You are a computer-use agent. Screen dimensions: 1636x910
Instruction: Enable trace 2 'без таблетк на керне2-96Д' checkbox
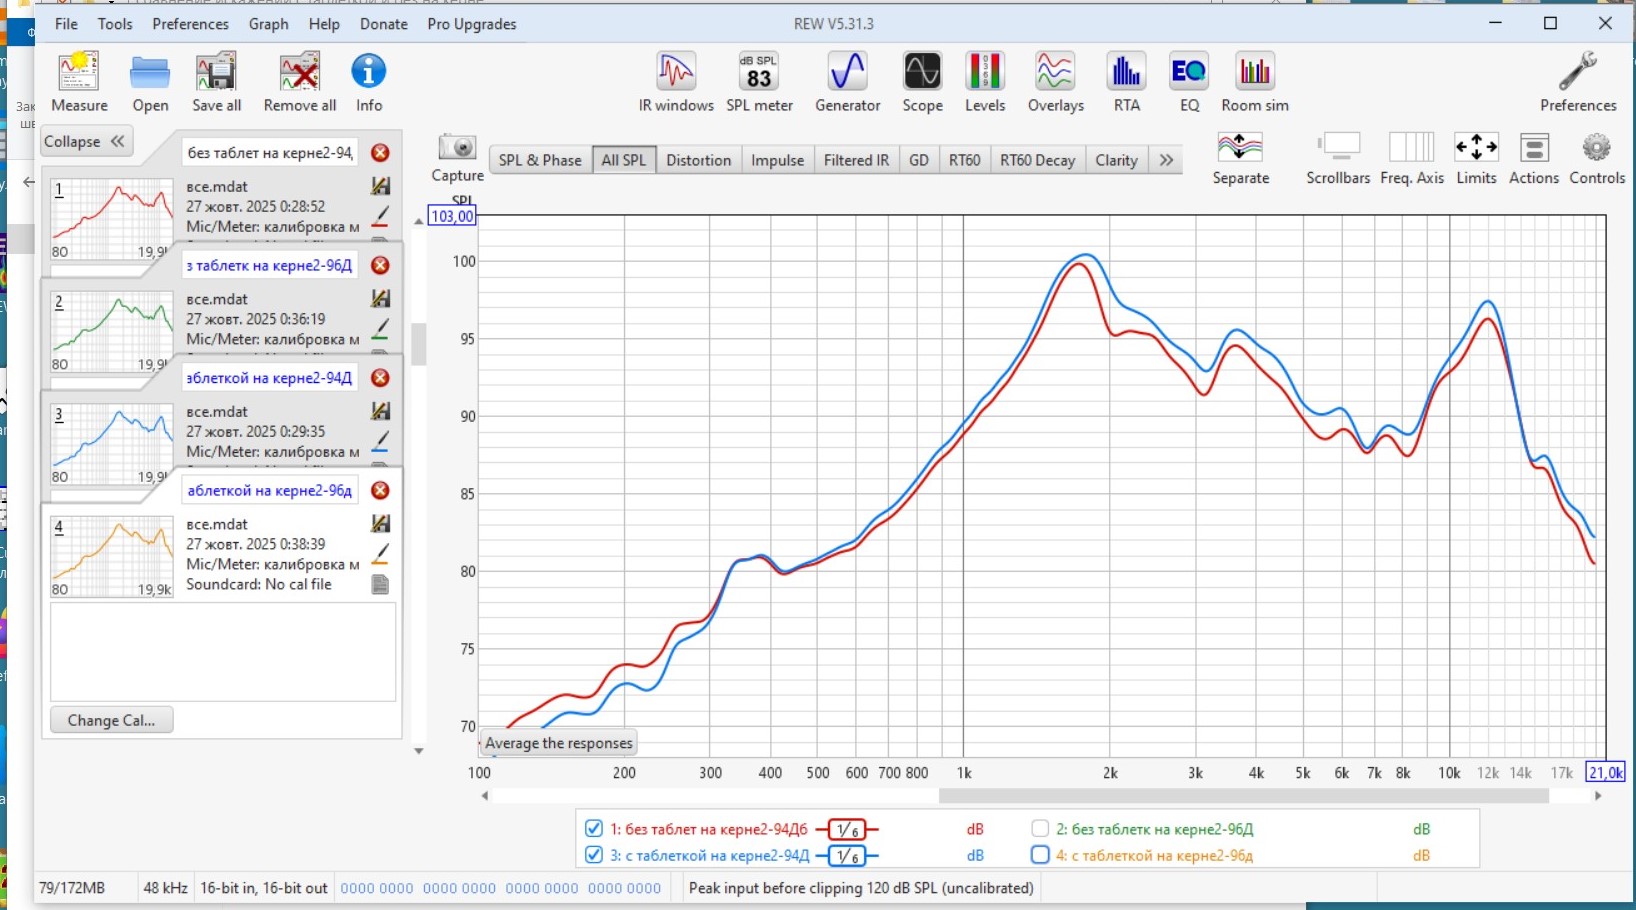click(x=1040, y=829)
